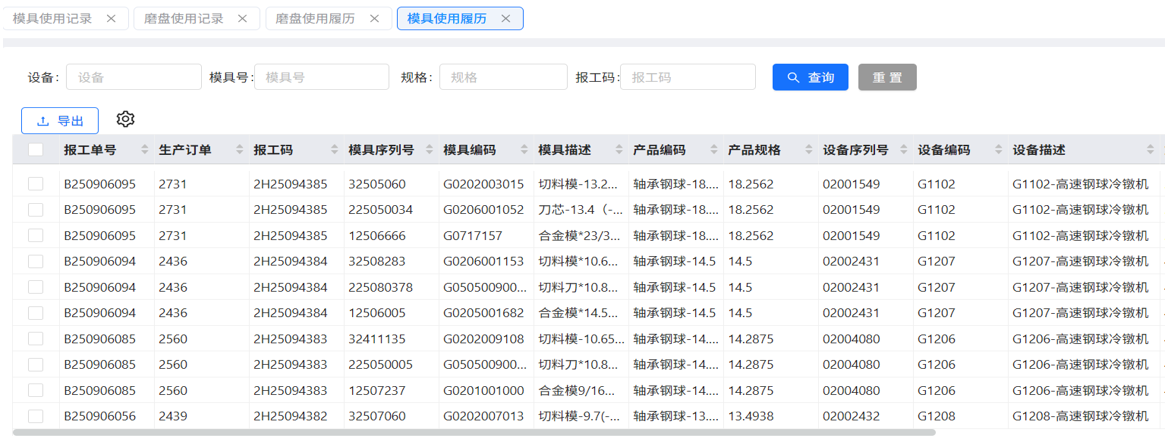Toggle the select-all header checkbox
Screen dimensions: 1168x442
tap(36, 150)
